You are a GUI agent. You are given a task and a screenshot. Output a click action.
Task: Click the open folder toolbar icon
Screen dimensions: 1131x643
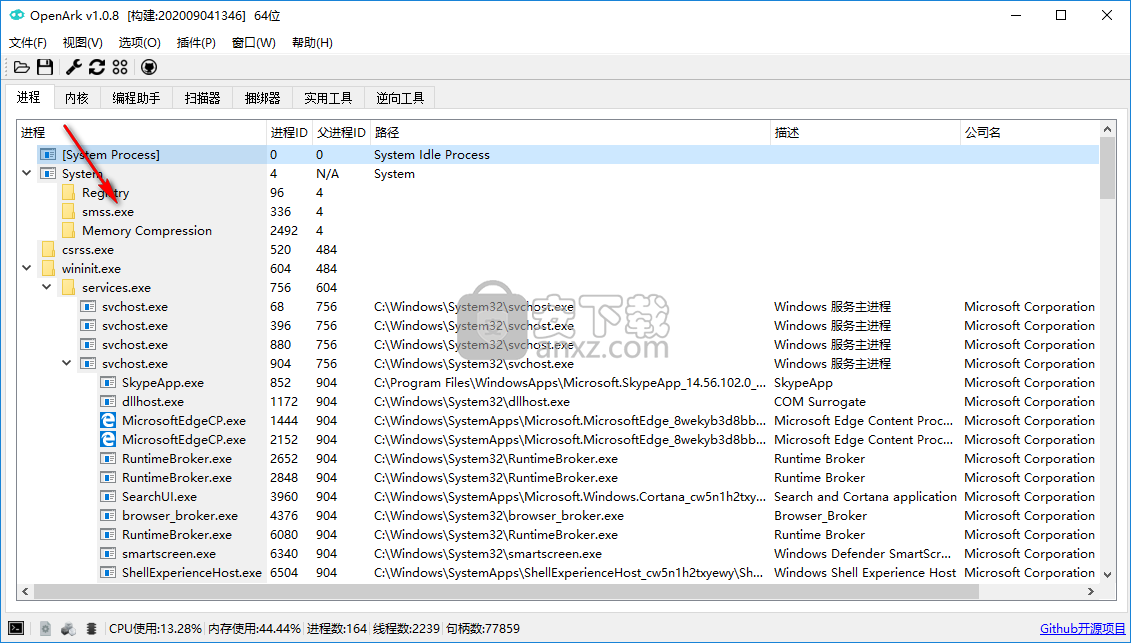point(22,67)
